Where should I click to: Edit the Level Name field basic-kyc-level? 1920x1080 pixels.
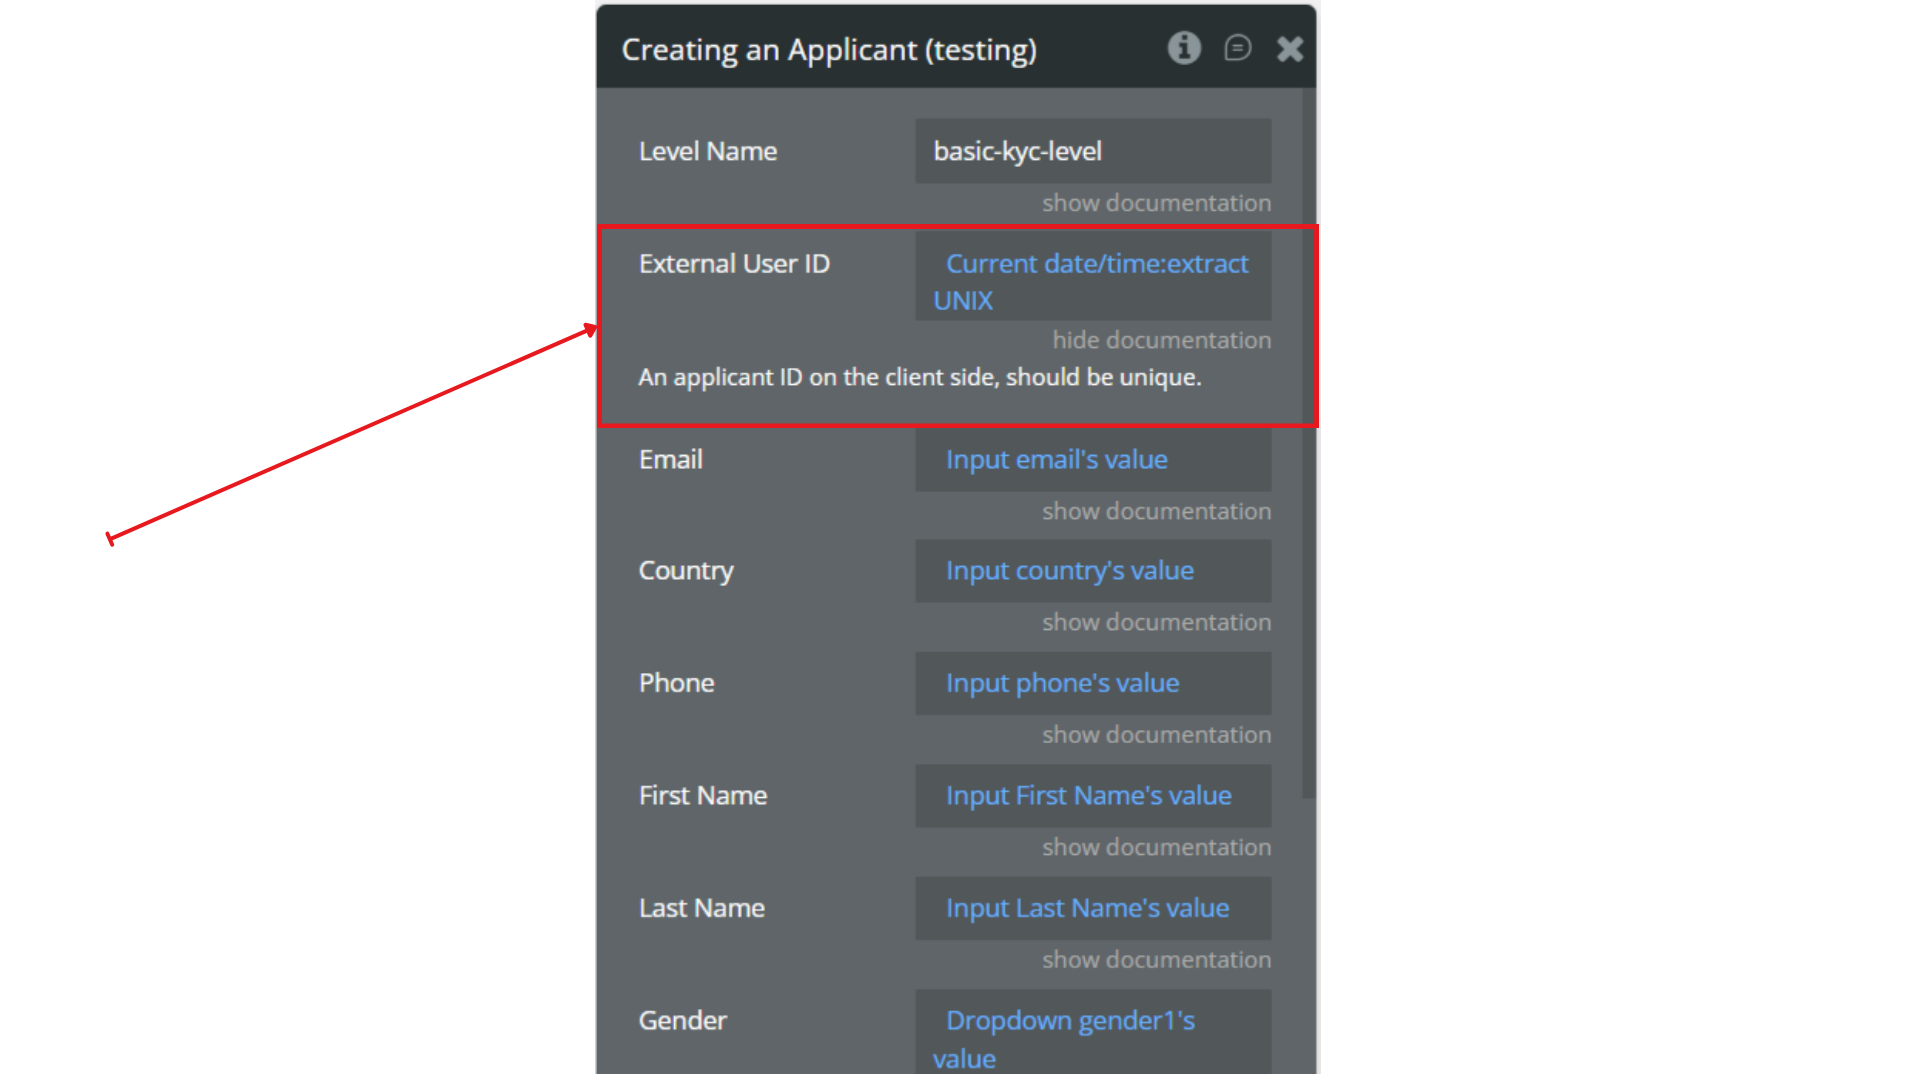[1092, 151]
